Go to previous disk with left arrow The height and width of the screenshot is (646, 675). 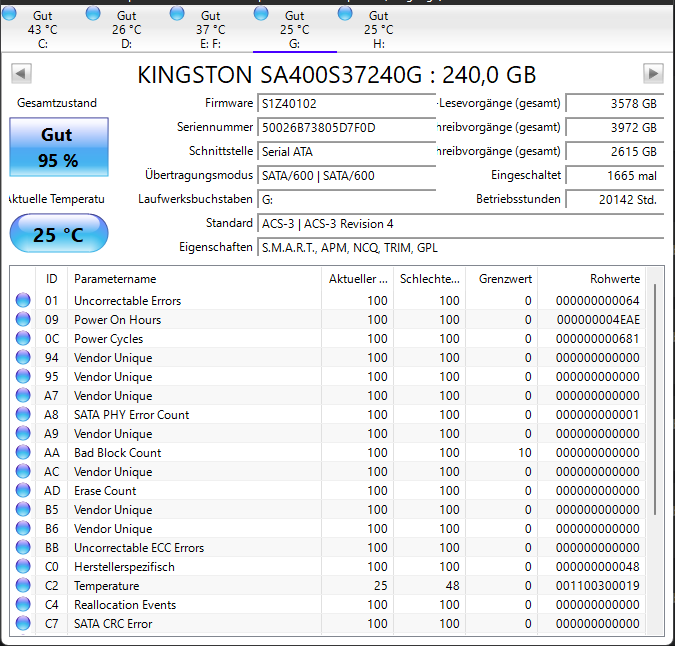pos(21,73)
